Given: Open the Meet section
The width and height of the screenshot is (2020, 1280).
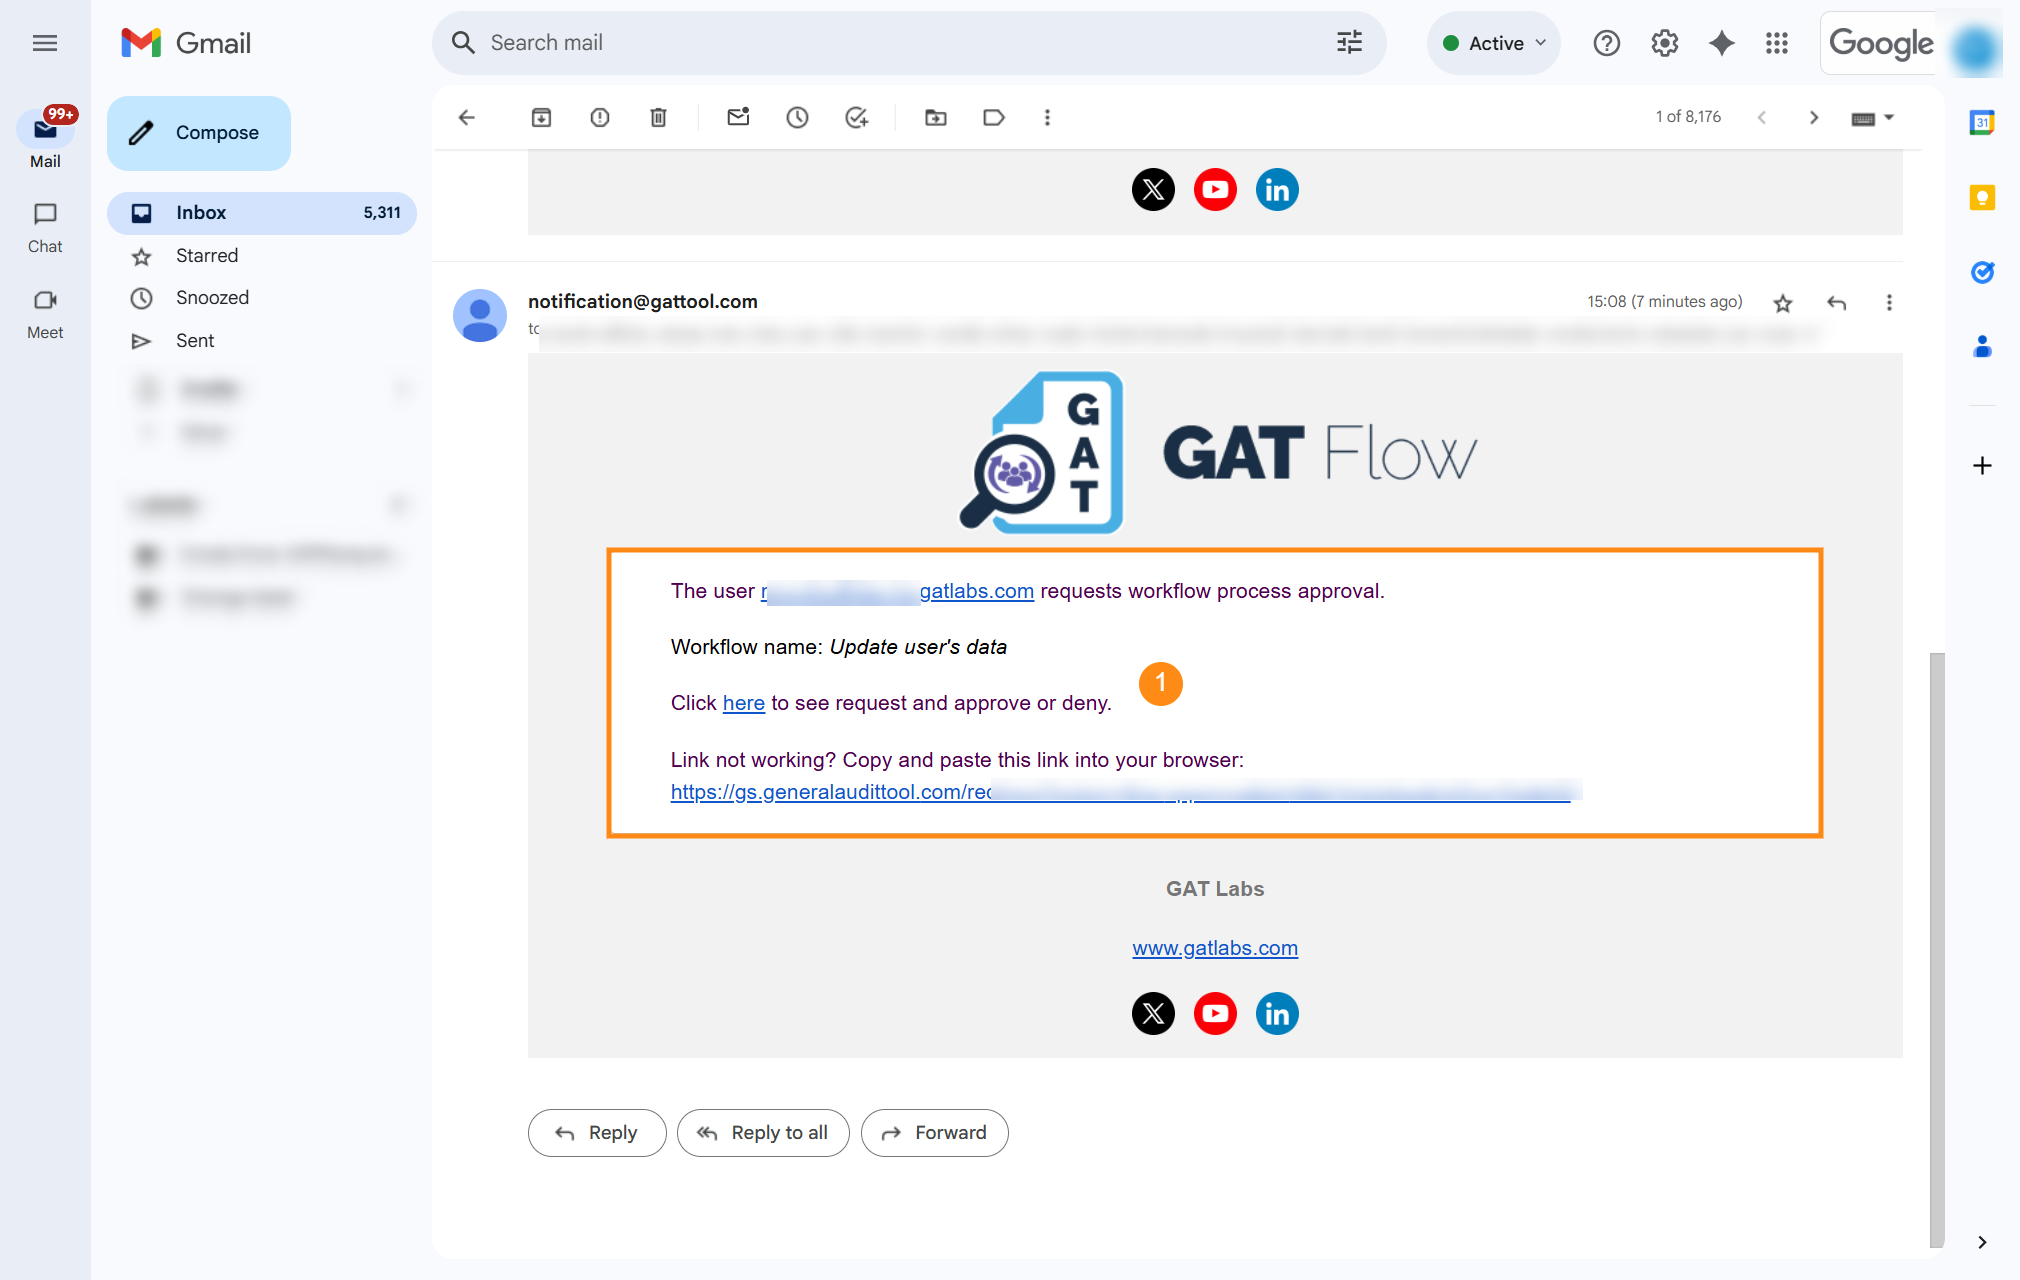Looking at the screenshot, I should point(45,314).
